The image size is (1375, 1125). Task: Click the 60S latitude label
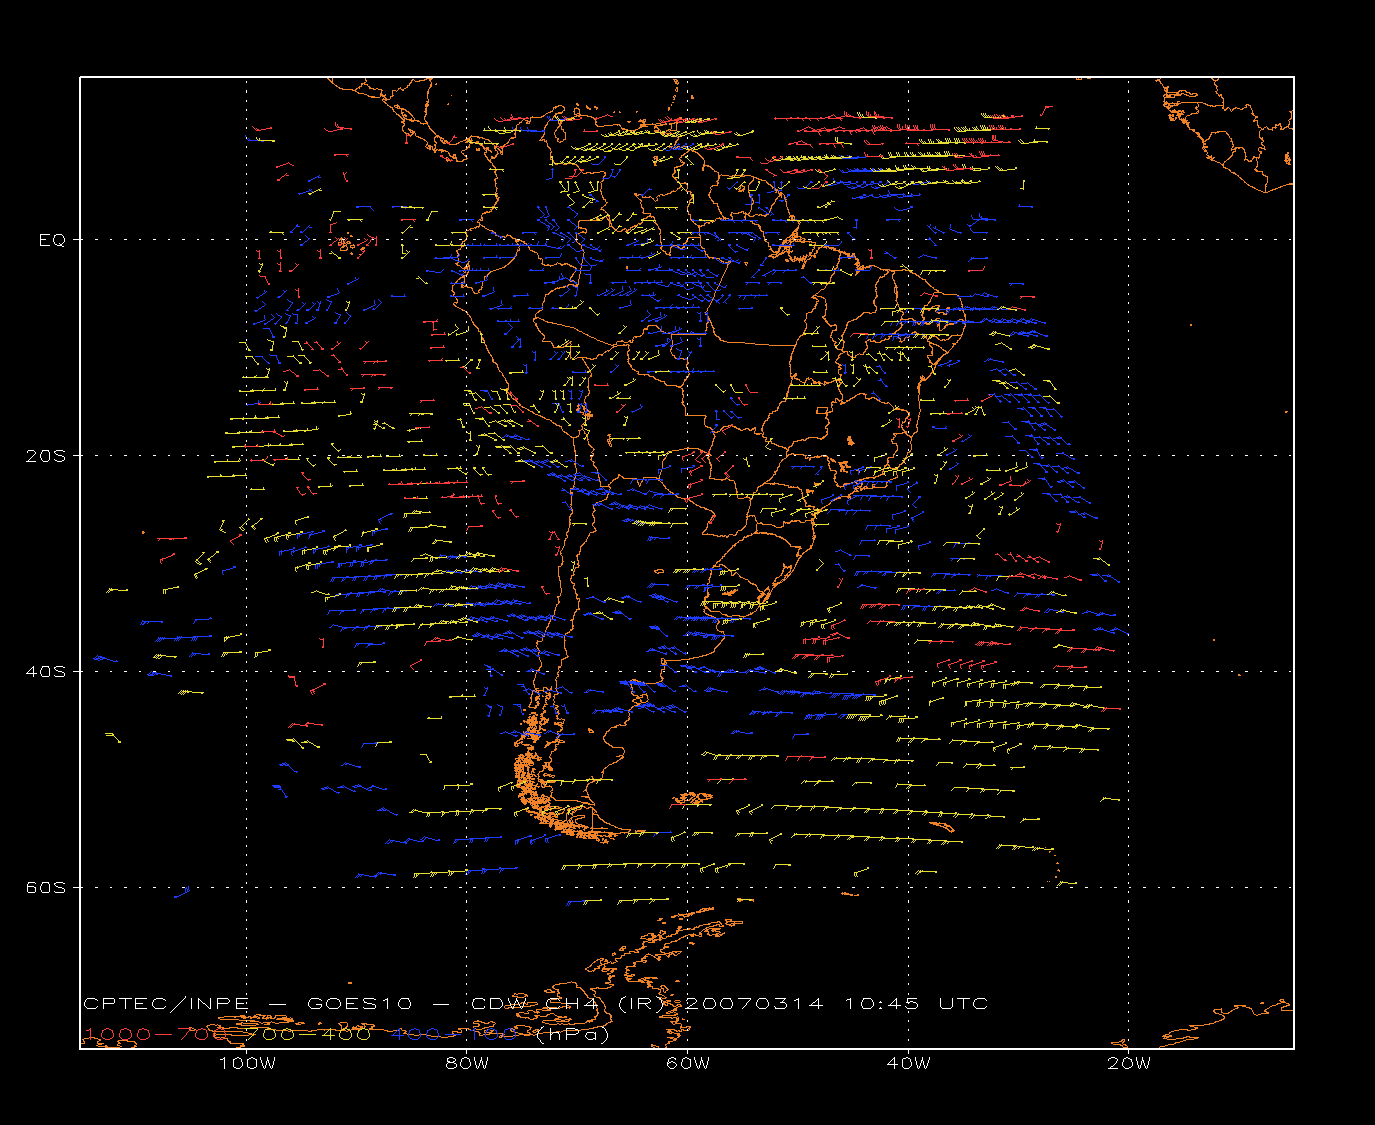click(46, 888)
